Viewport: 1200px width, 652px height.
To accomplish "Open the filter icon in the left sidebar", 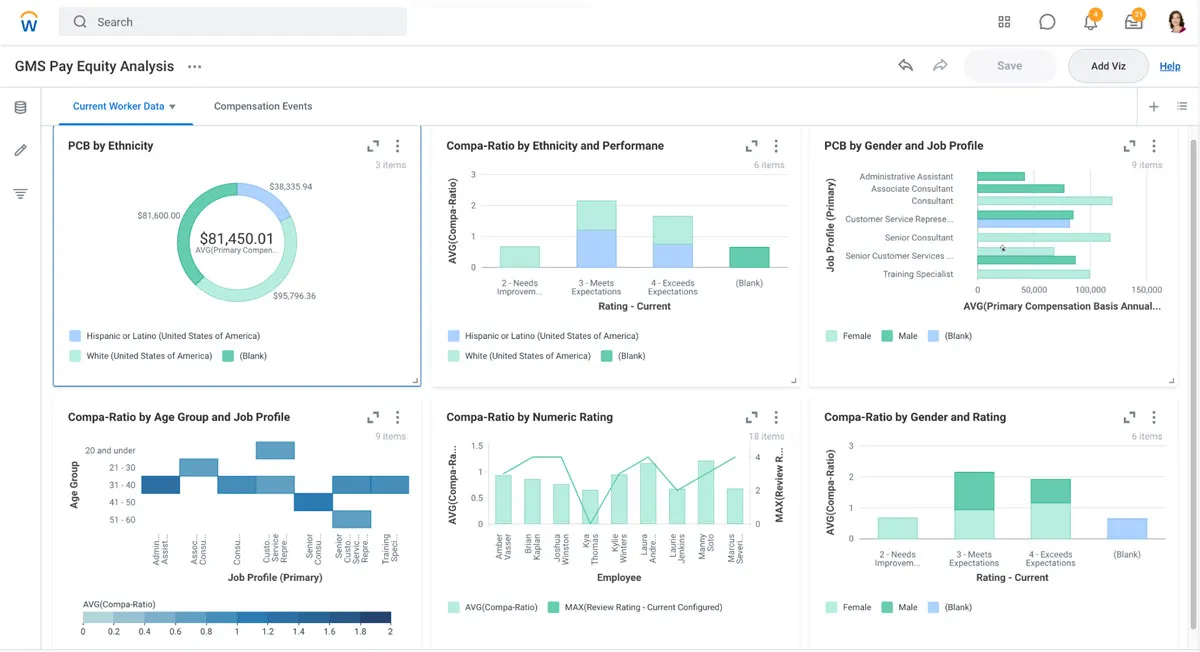I will [x=20, y=193].
